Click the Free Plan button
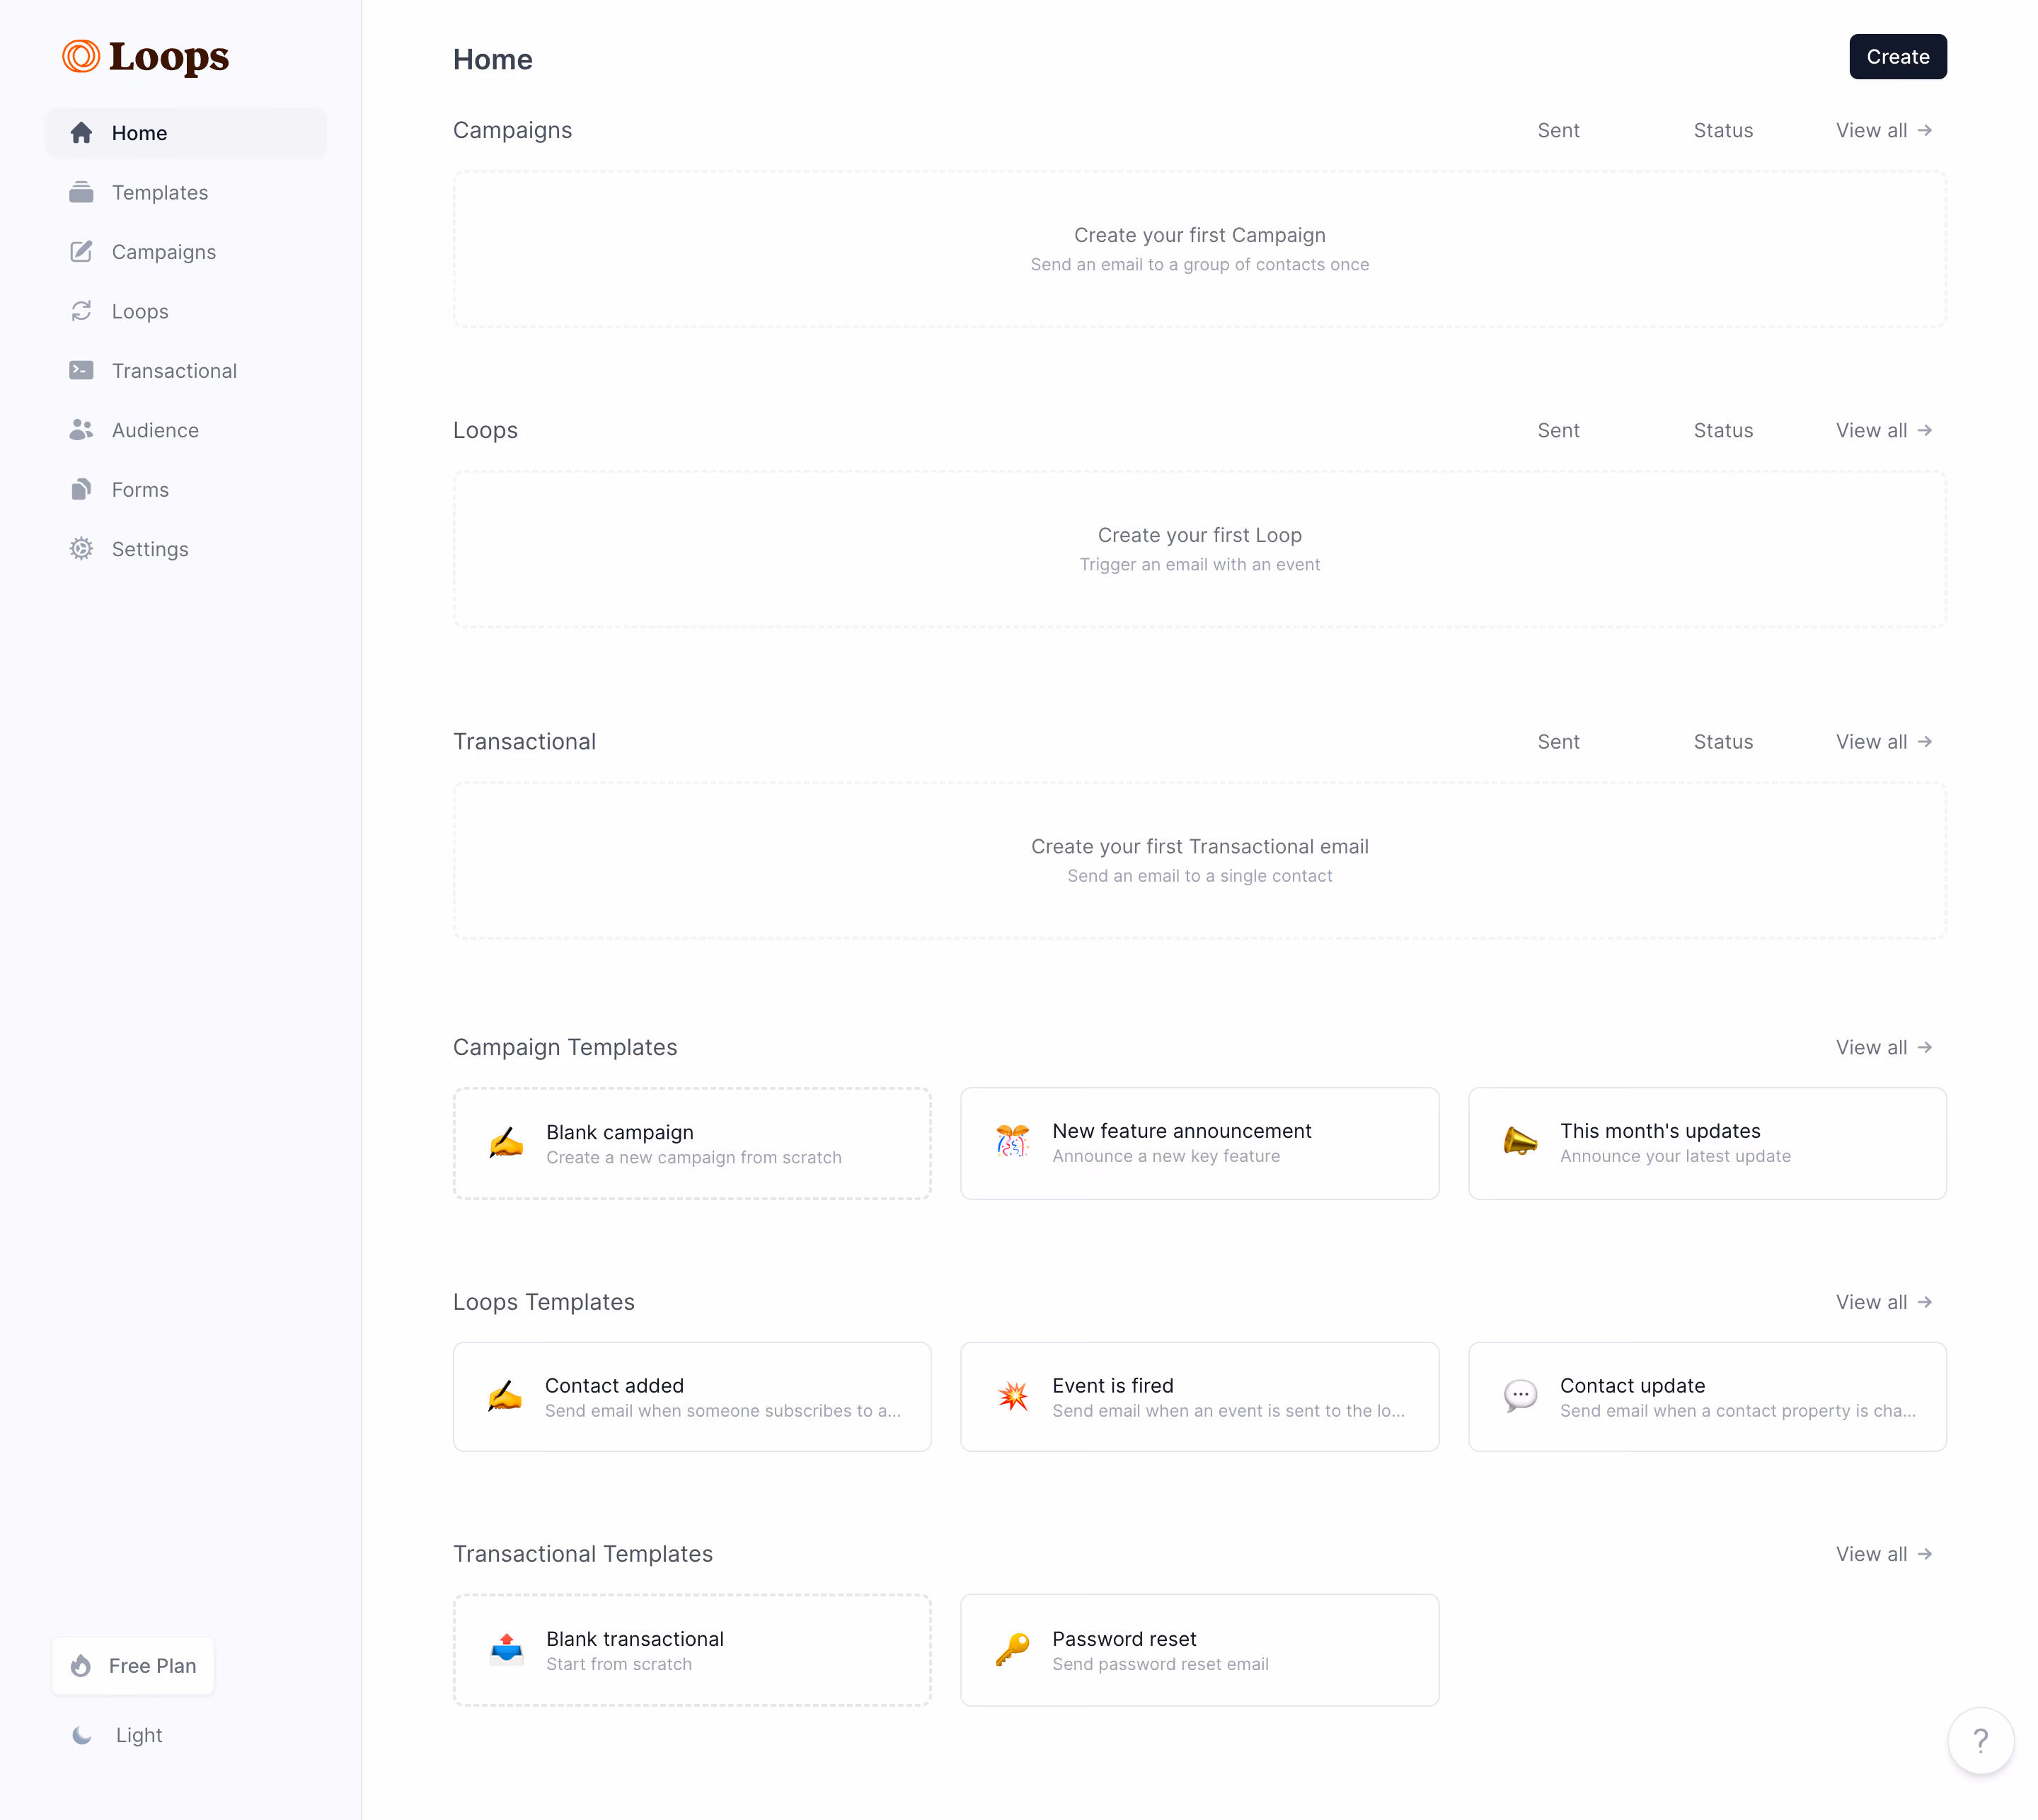 [133, 1666]
